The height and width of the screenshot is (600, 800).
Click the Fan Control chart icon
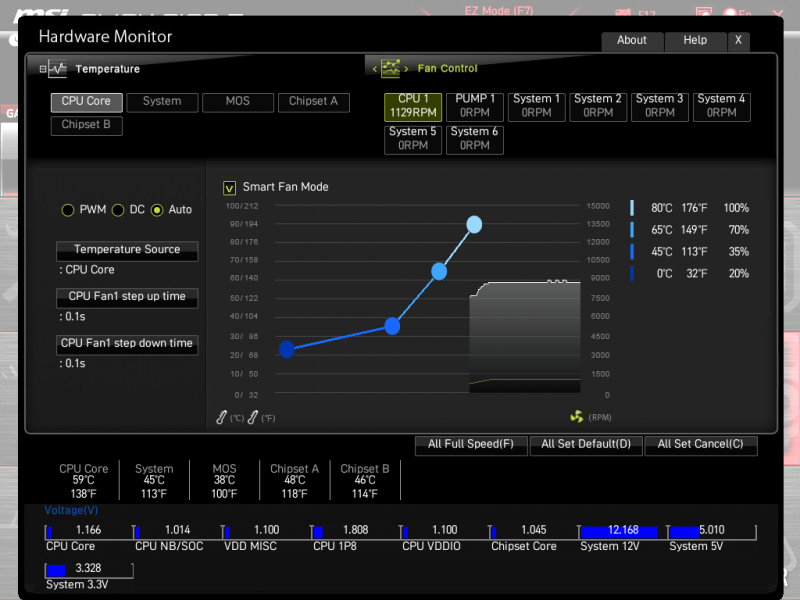click(391, 69)
